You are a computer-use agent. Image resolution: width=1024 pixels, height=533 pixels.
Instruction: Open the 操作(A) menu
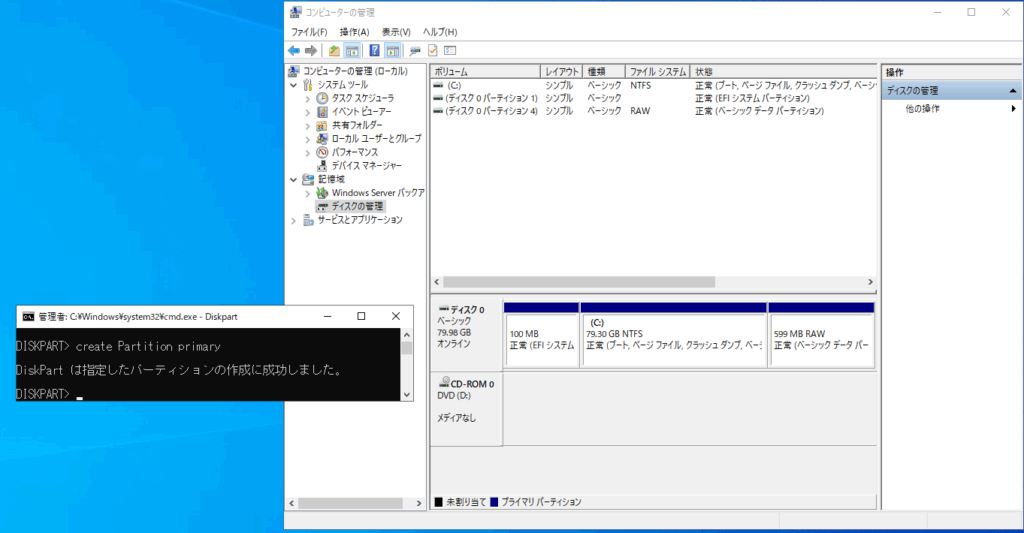point(354,32)
